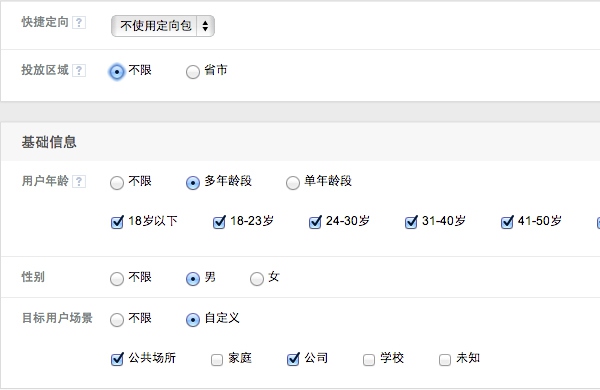Image resolution: width=600 pixels, height=390 pixels.
Task: Select 省市 radio for 投放区域
Action: pyautogui.click(x=193, y=72)
